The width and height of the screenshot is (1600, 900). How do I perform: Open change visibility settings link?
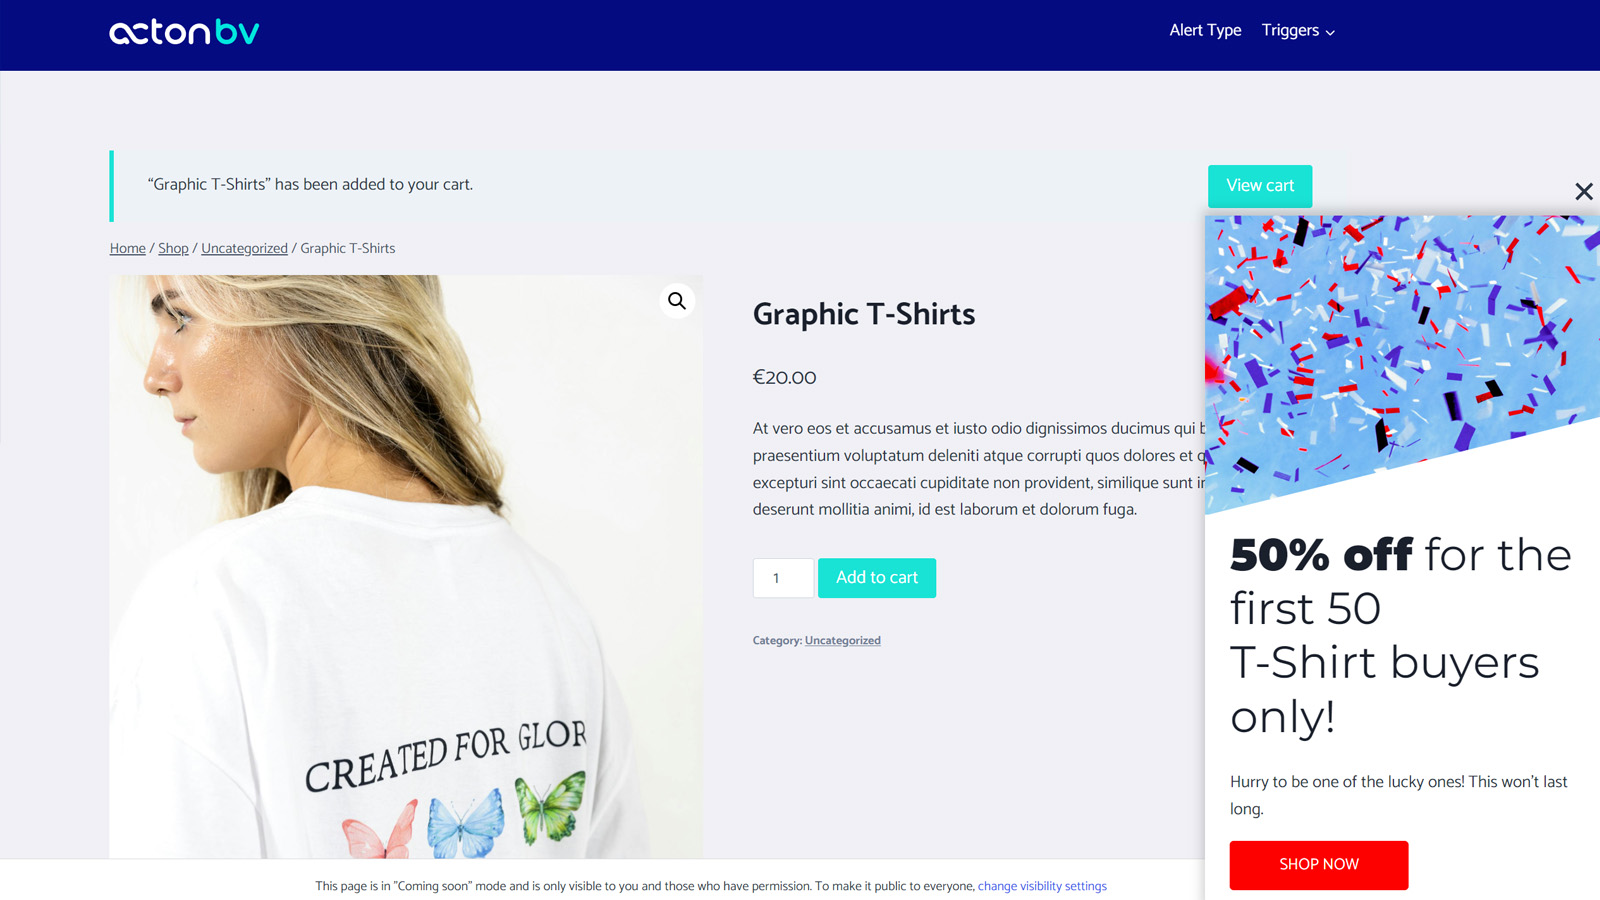click(1042, 886)
